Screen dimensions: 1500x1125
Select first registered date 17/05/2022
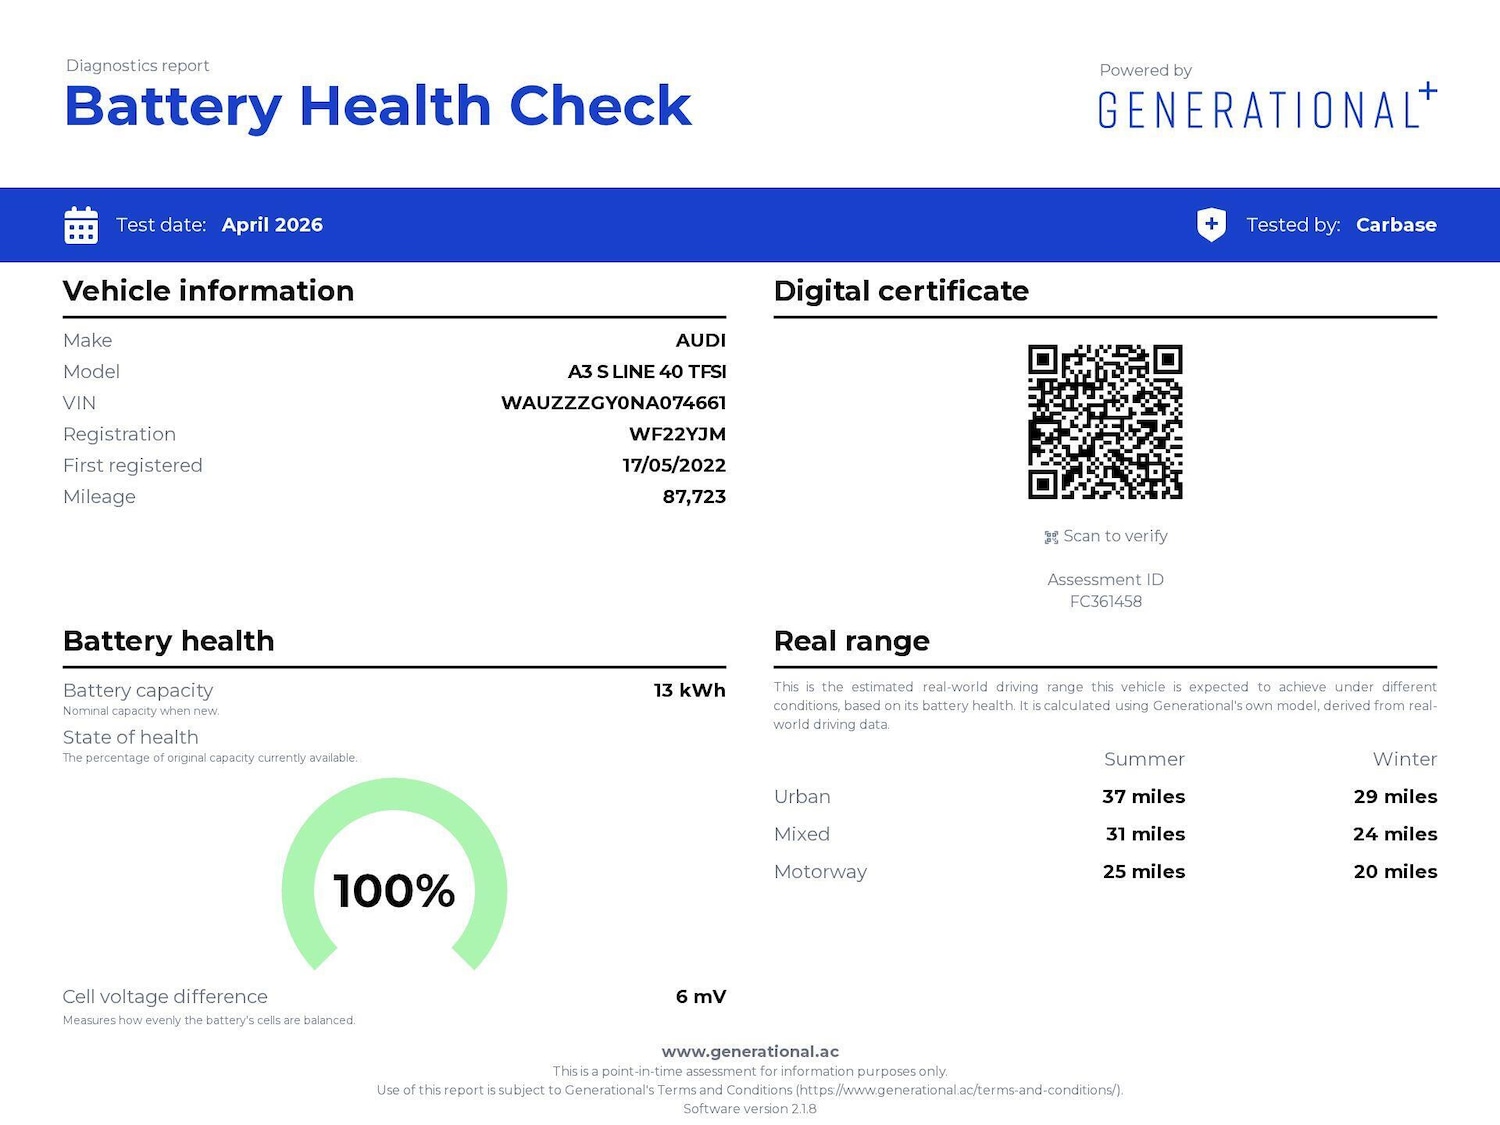click(674, 465)
